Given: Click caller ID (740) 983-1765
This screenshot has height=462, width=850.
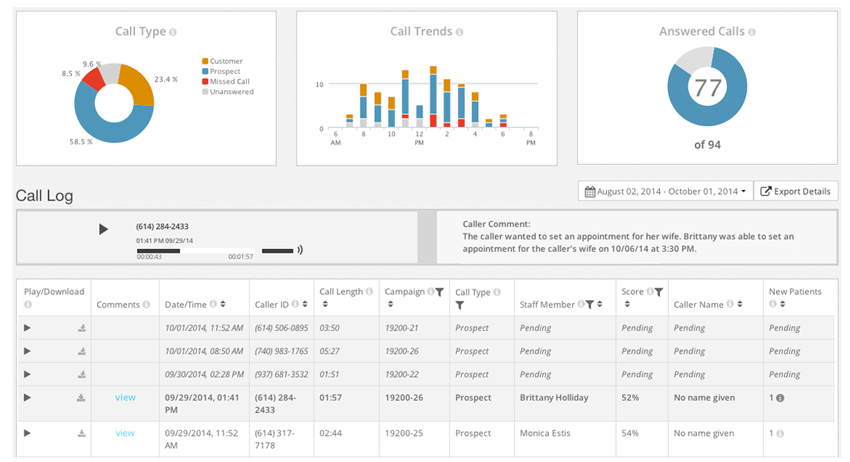Looking at the screenshot, I should click(281, 351).
